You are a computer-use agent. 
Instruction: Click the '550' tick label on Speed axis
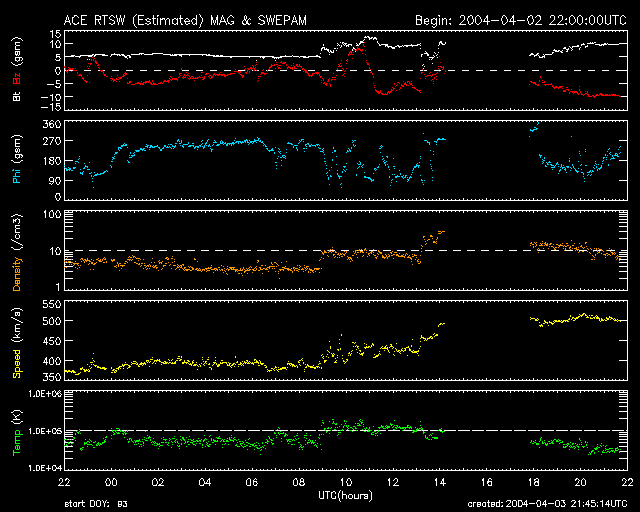pos(52,304)
